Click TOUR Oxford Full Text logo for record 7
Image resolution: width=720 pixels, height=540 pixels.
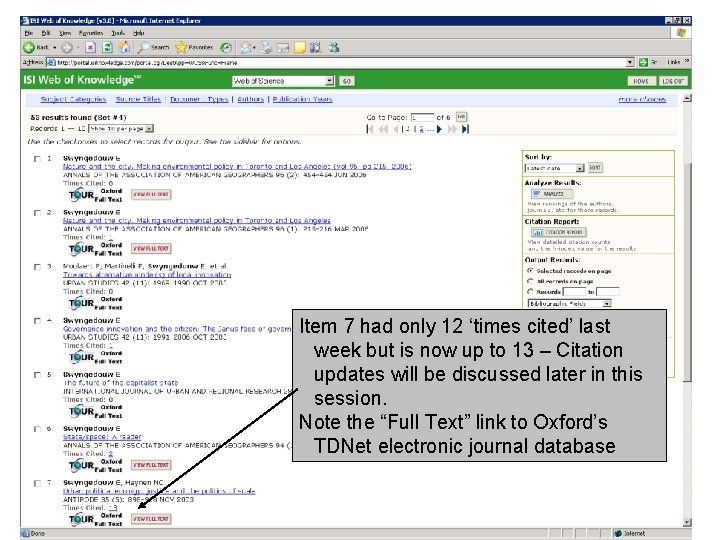click(x=96, y=519)
